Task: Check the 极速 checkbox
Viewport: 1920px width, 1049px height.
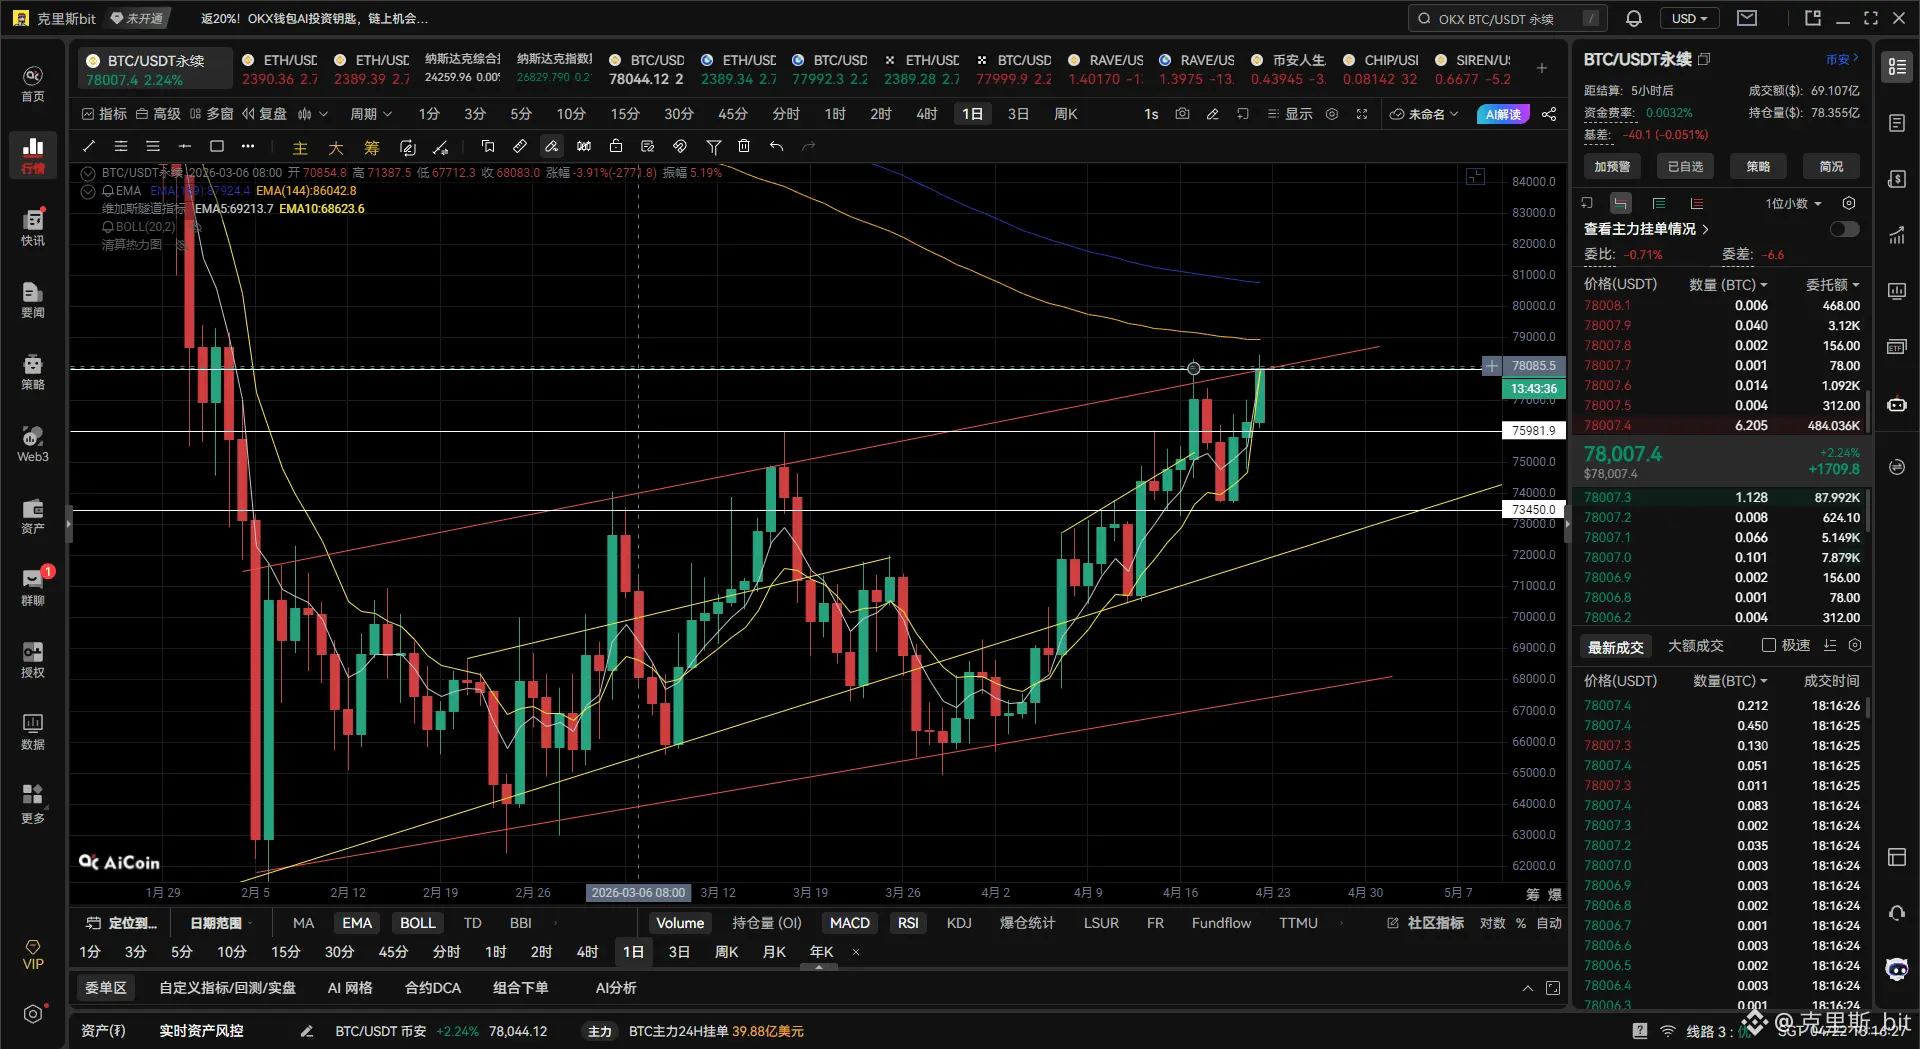Action: [1769, 645]
